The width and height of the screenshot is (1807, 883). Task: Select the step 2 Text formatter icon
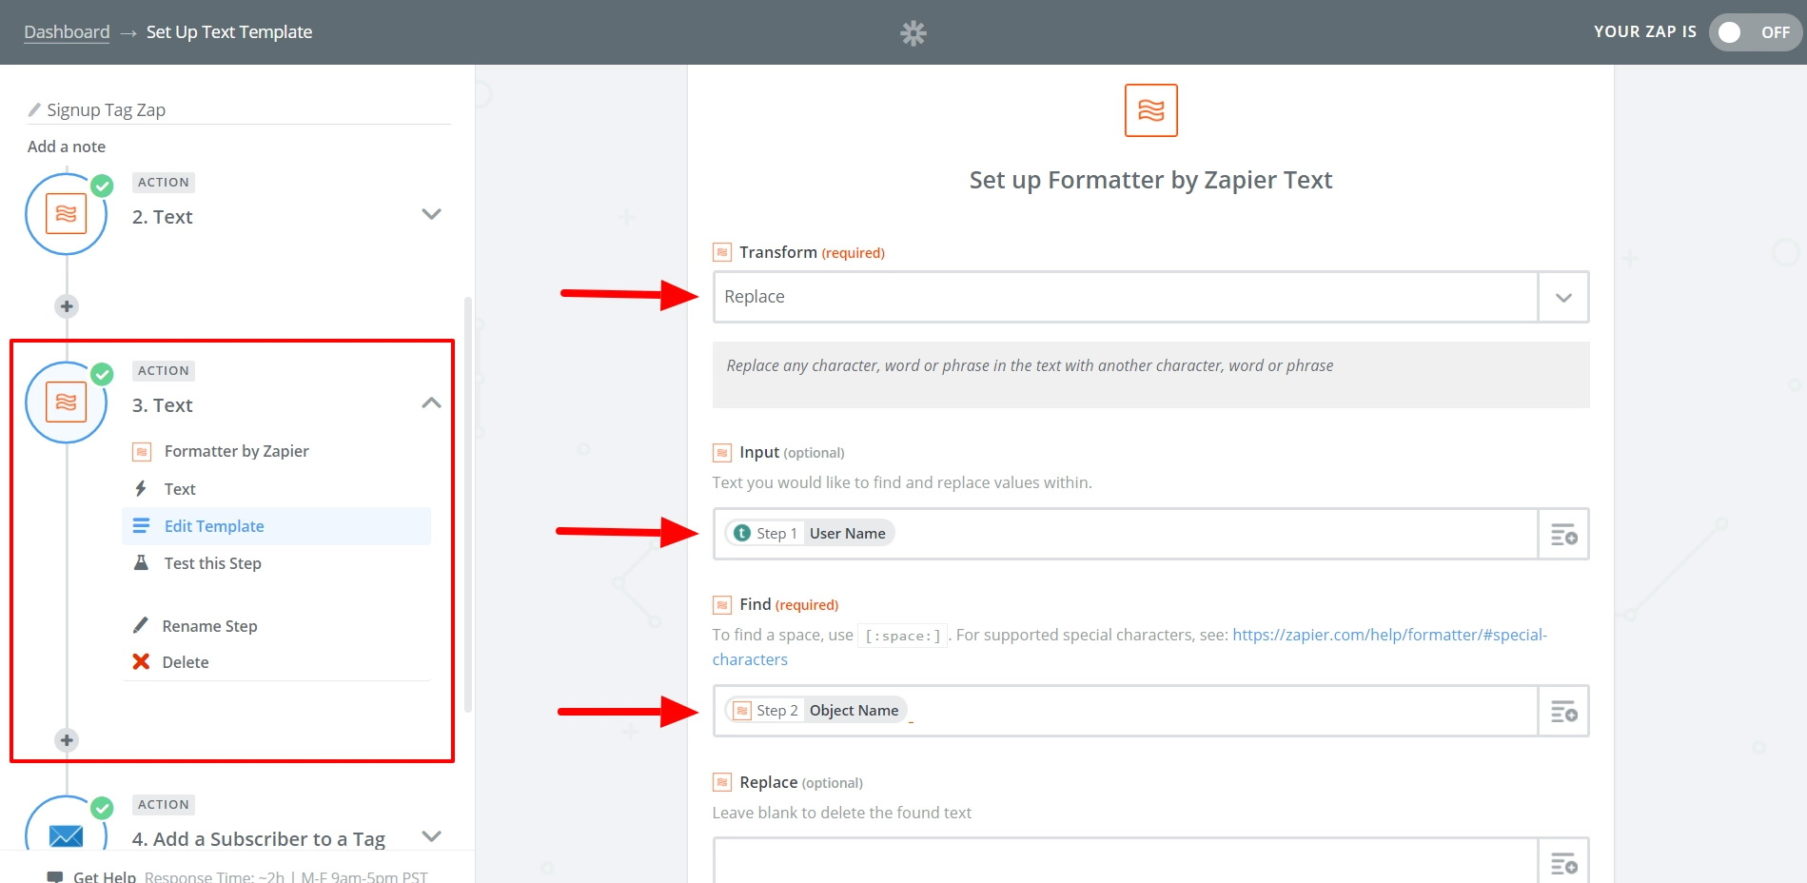tap(66, 214)
